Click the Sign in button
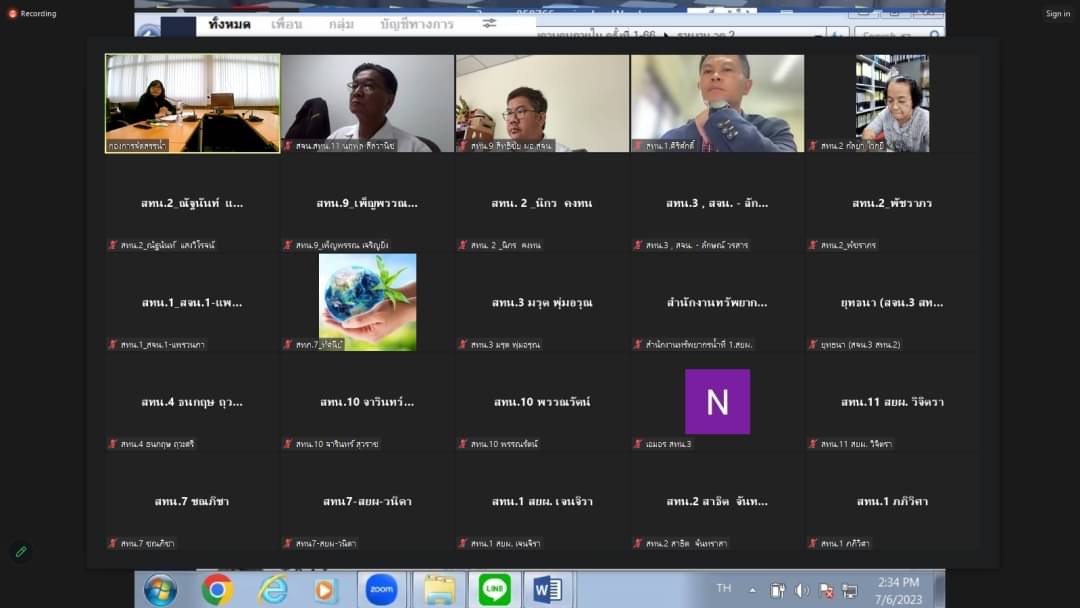Image resolution: width=1080 pixels, height=608 pixels. coord(1057,14)
